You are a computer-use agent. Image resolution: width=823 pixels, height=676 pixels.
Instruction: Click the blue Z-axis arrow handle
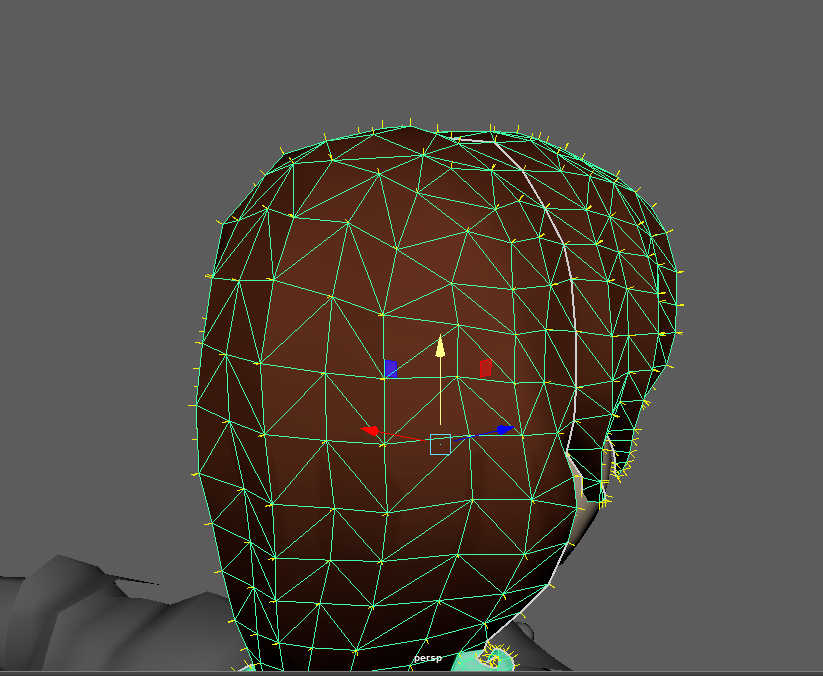tap(505, 430)
